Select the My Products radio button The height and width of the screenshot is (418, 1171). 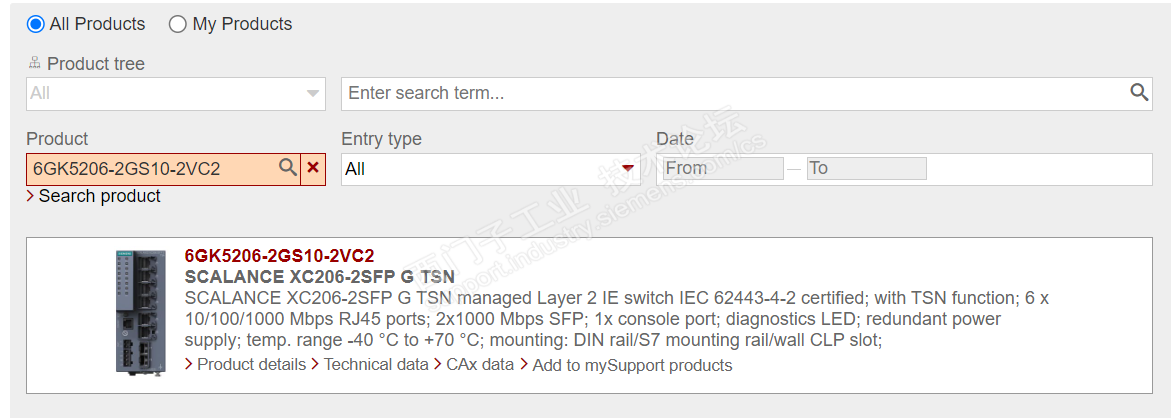178,24
